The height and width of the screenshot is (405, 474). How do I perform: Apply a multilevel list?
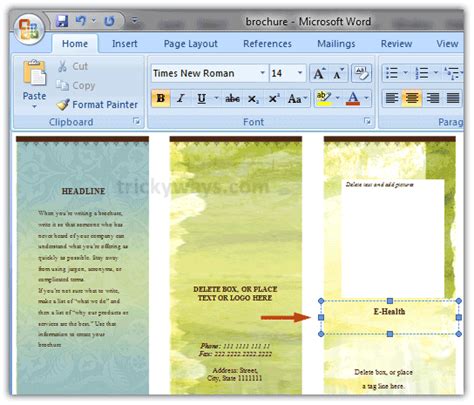point(452,73)
